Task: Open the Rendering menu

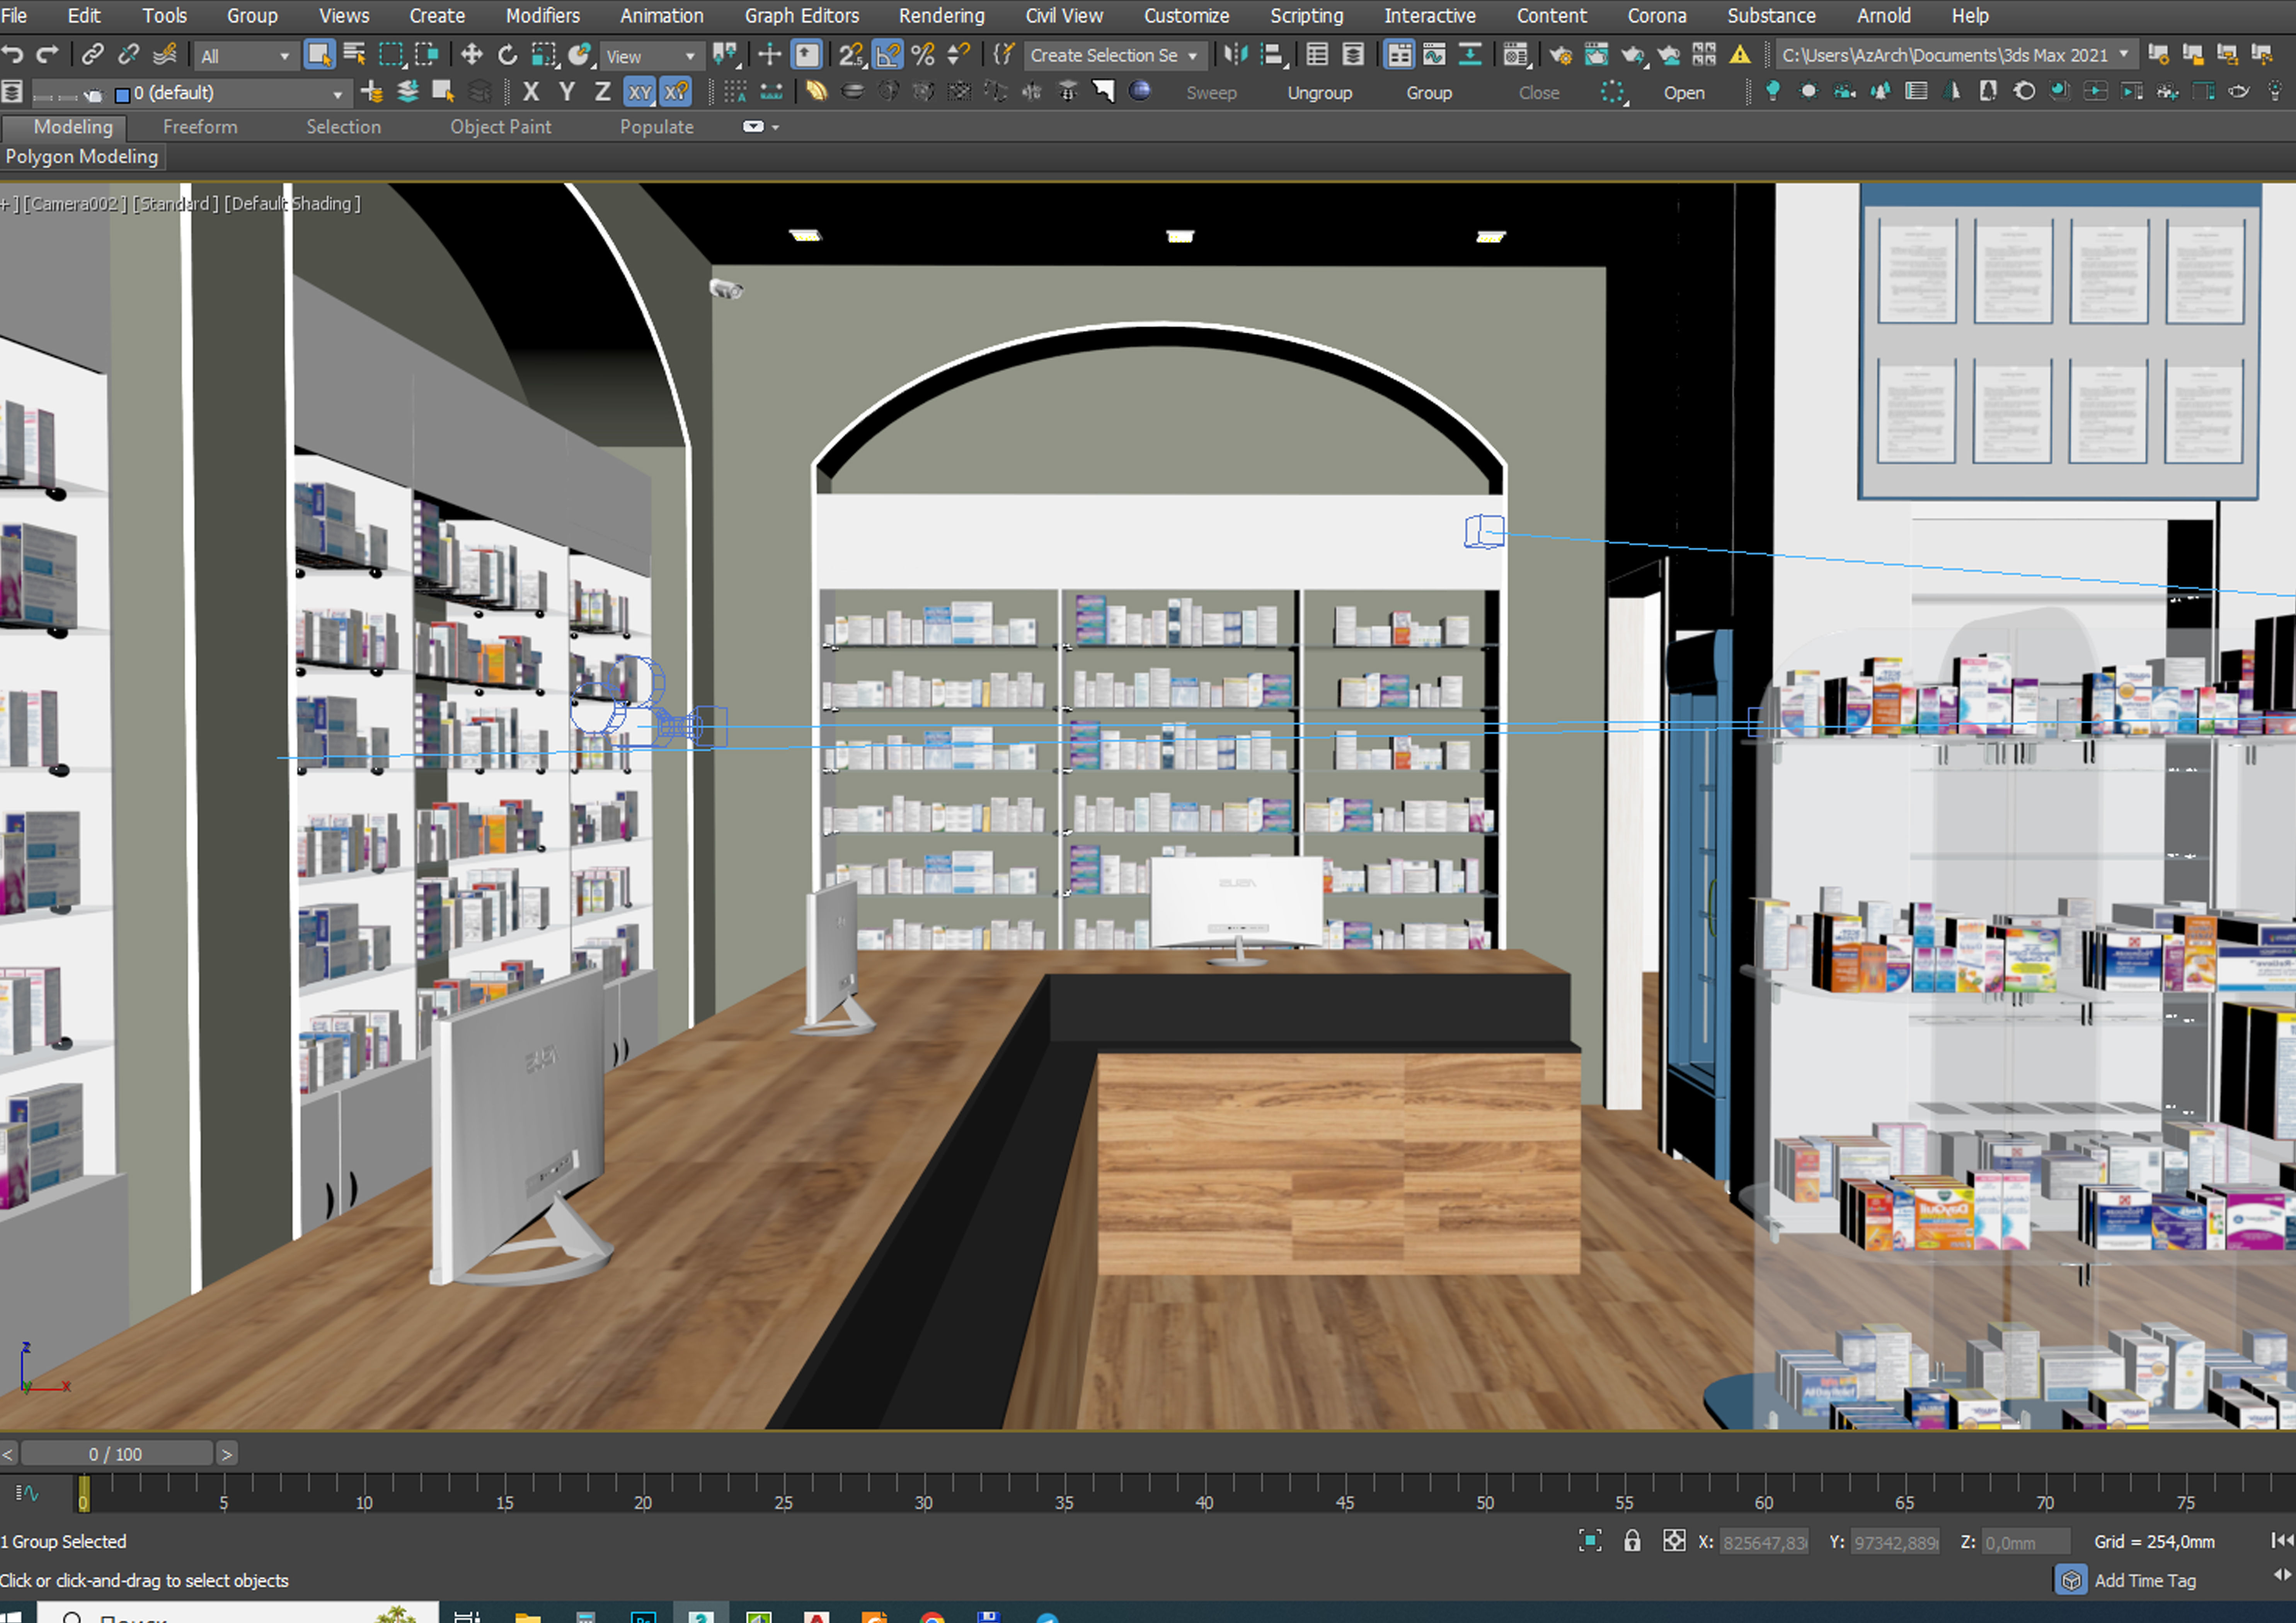Action: click(941, 15)
